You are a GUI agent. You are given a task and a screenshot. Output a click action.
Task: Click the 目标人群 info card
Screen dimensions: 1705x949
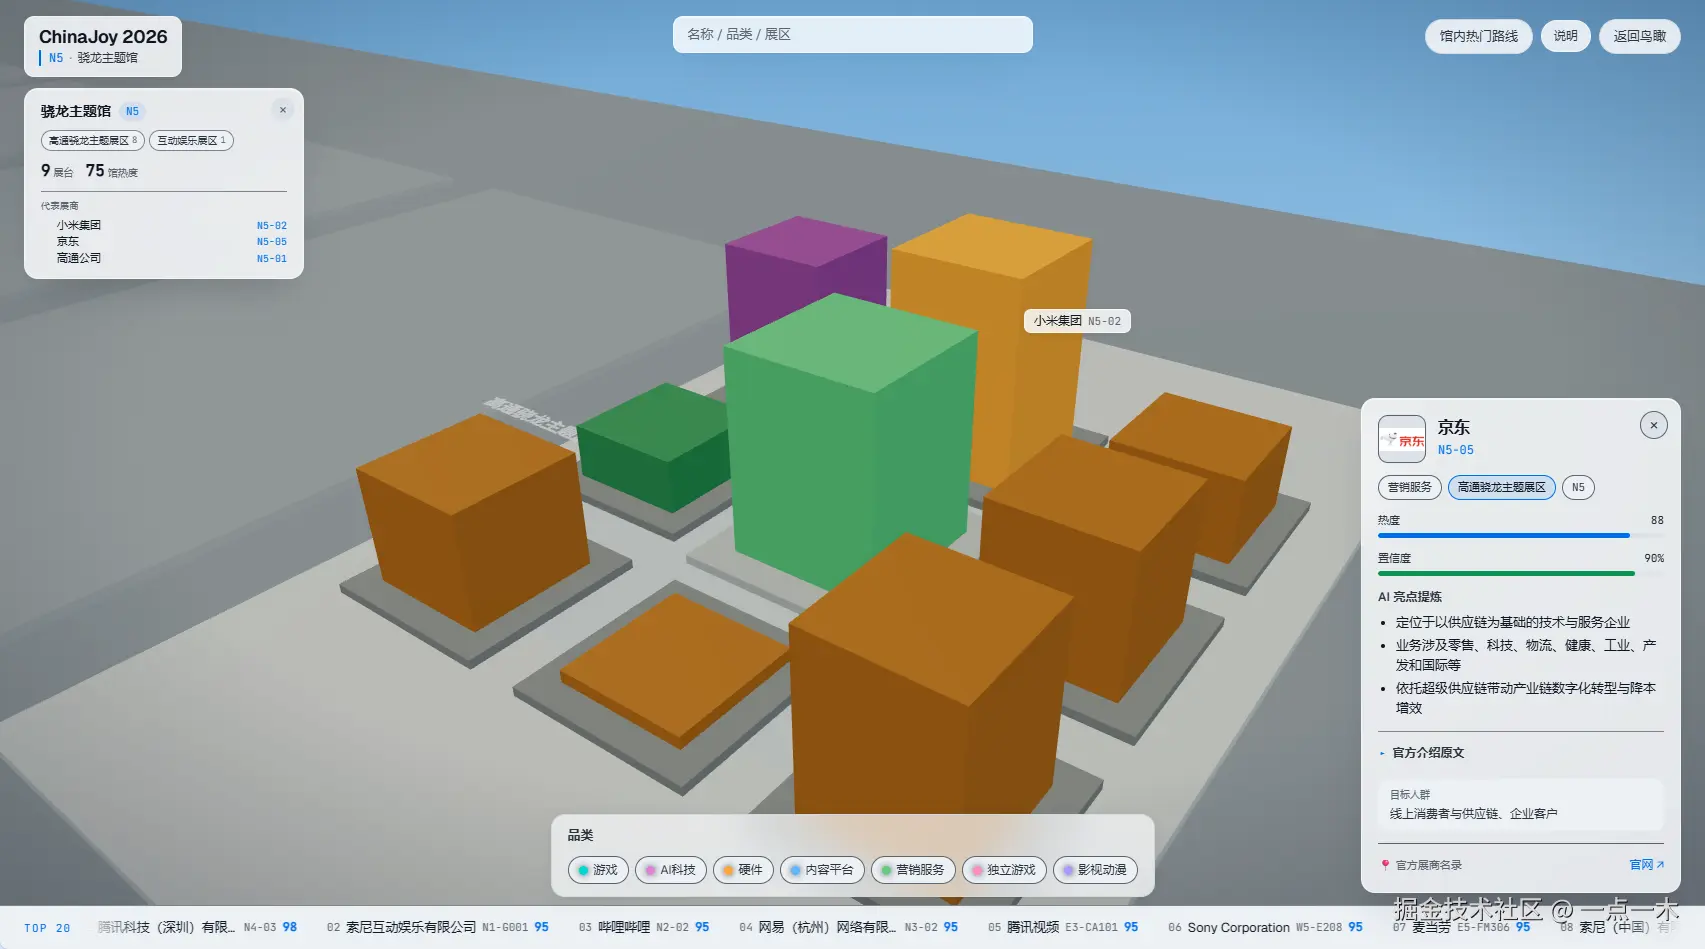[1521, 804]
